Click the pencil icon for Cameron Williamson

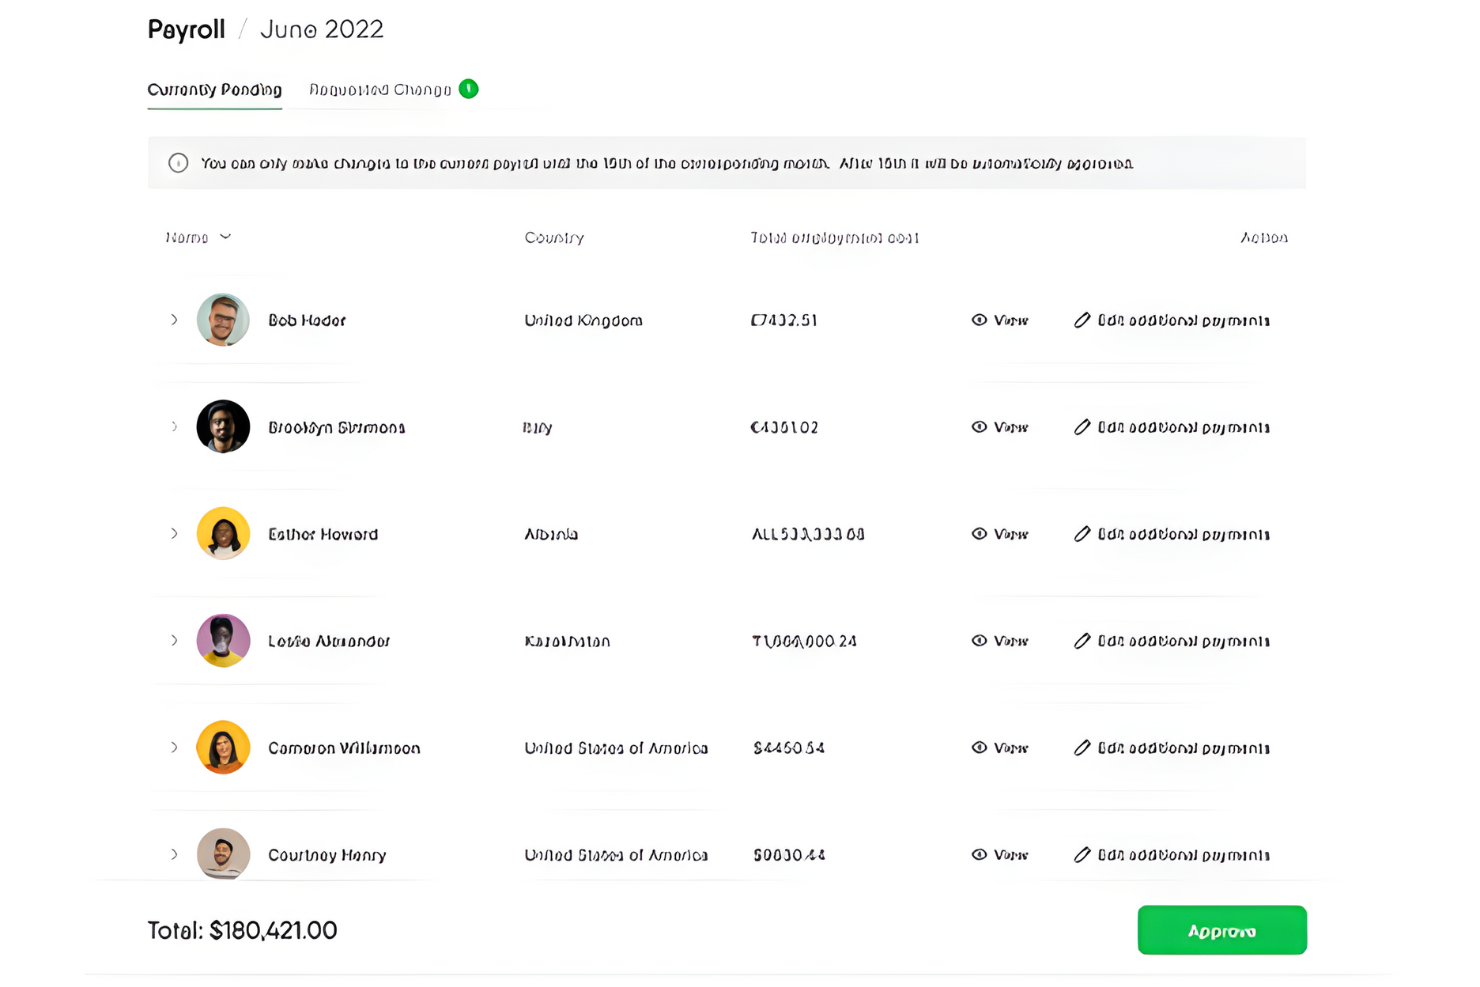(x=1082, y=748)
